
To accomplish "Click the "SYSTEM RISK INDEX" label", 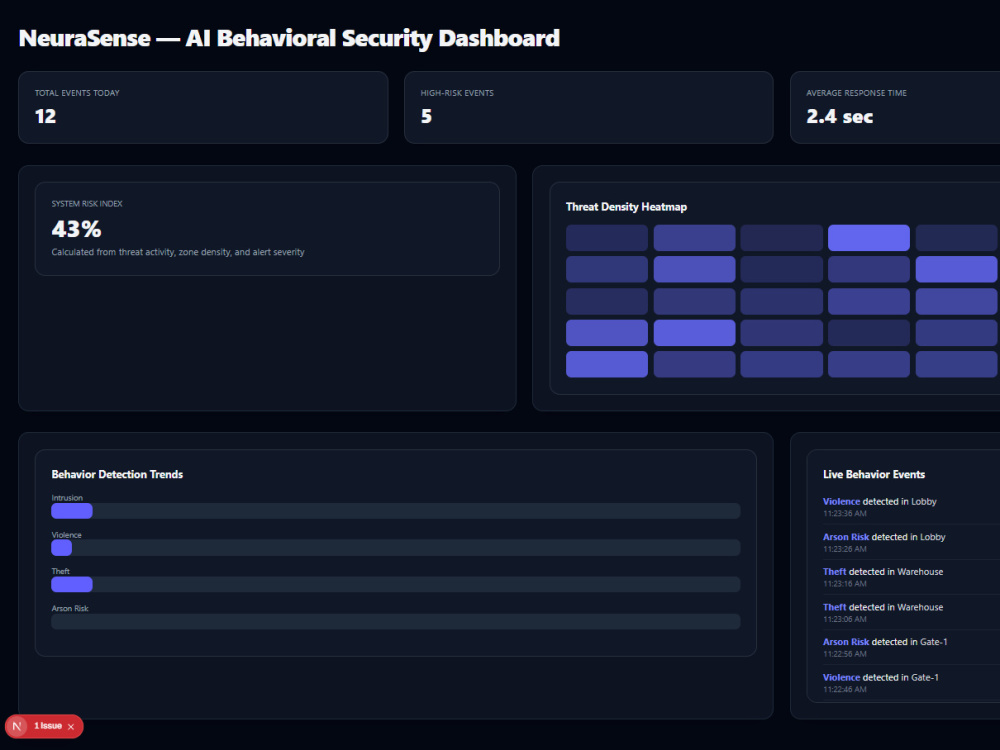I will [x=87, y=204].
